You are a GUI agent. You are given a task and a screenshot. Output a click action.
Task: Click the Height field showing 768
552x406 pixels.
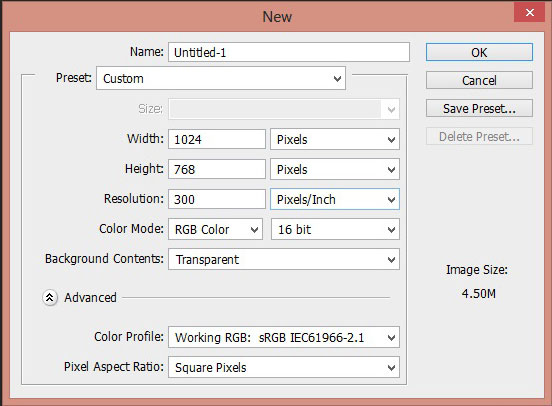217,169
